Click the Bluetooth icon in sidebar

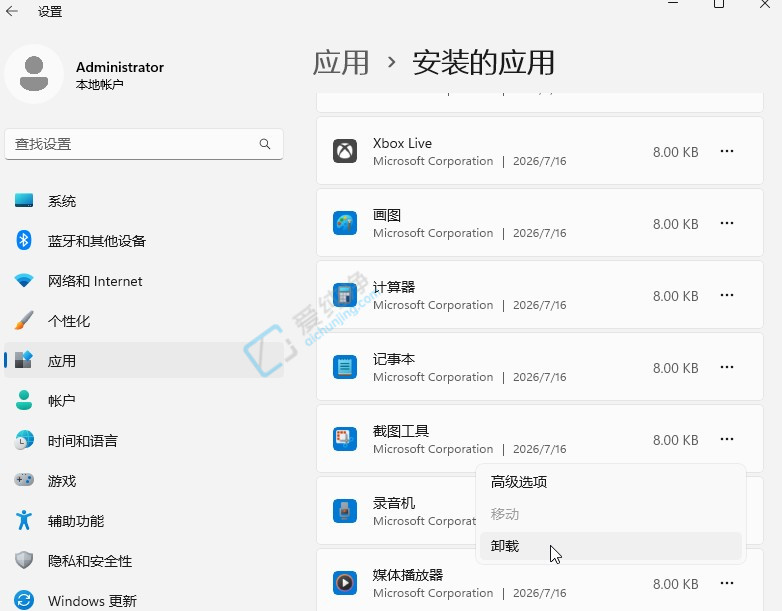coord(23,240)
